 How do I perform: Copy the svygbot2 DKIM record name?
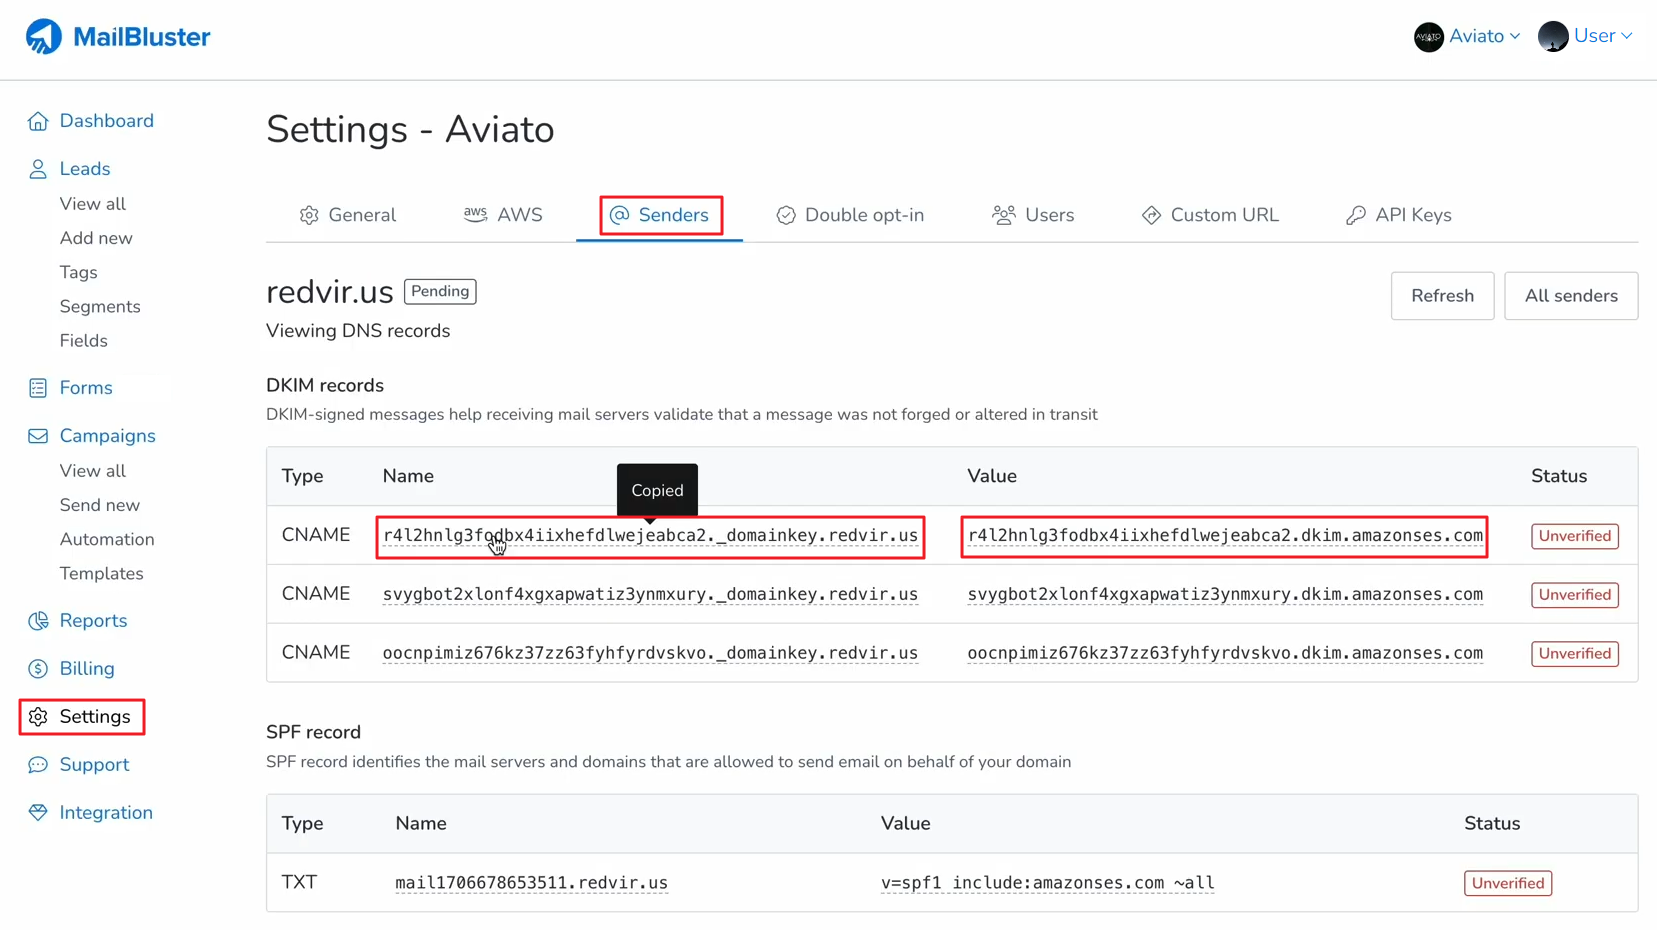650,594
